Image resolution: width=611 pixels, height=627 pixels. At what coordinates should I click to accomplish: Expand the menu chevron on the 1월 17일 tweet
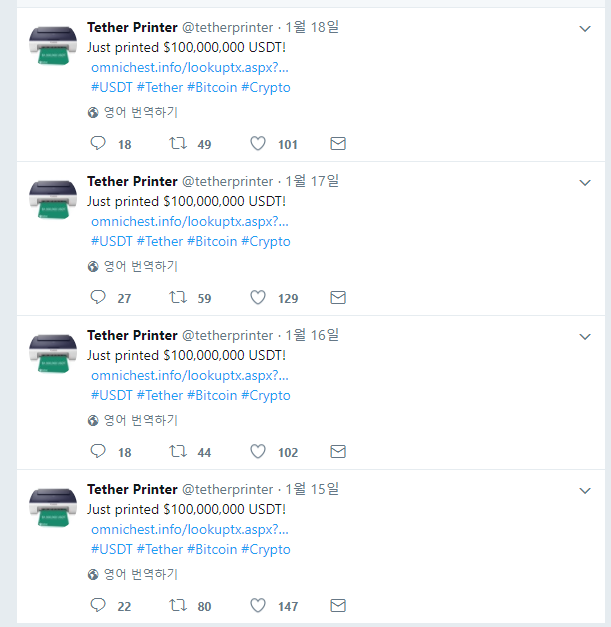[585, 183]
